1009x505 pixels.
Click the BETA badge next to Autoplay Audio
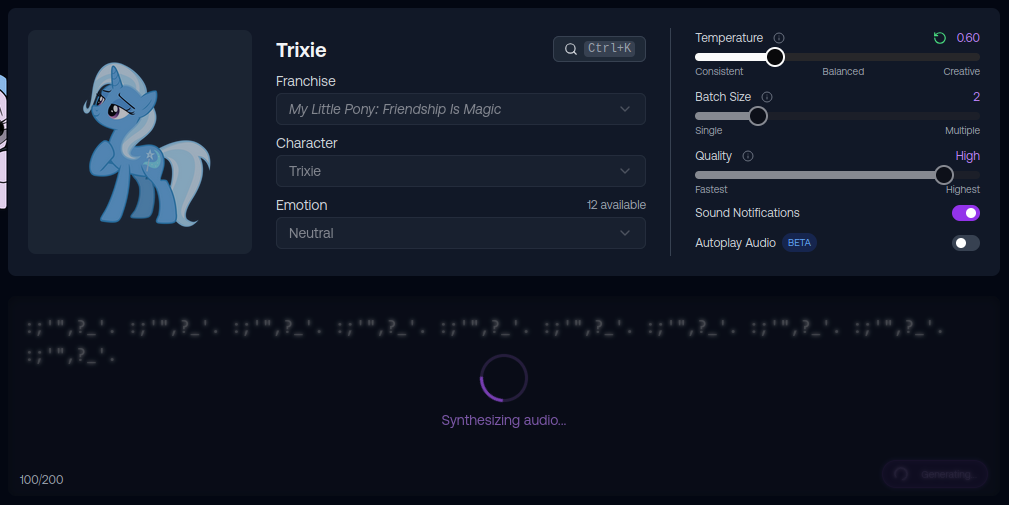click(x=799, y=243)
